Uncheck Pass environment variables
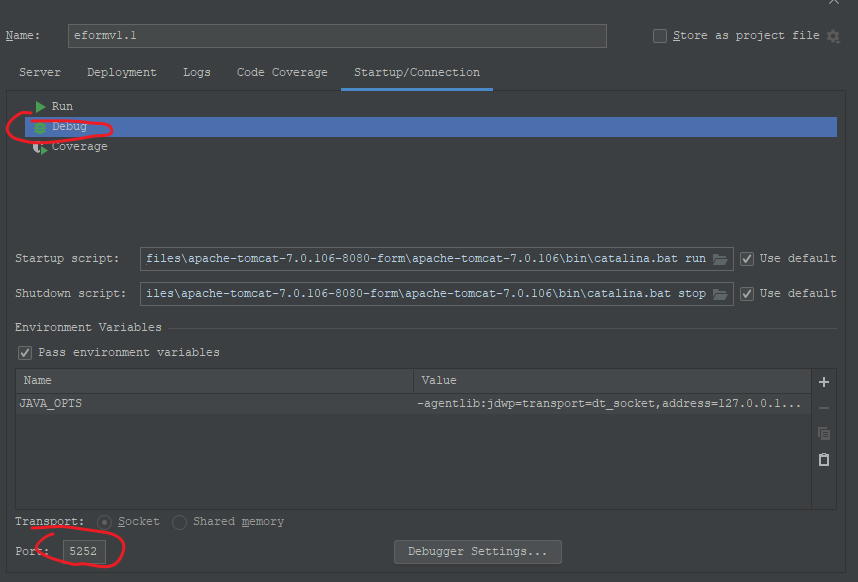Screen dimensions: 858x582 (25, 353)
